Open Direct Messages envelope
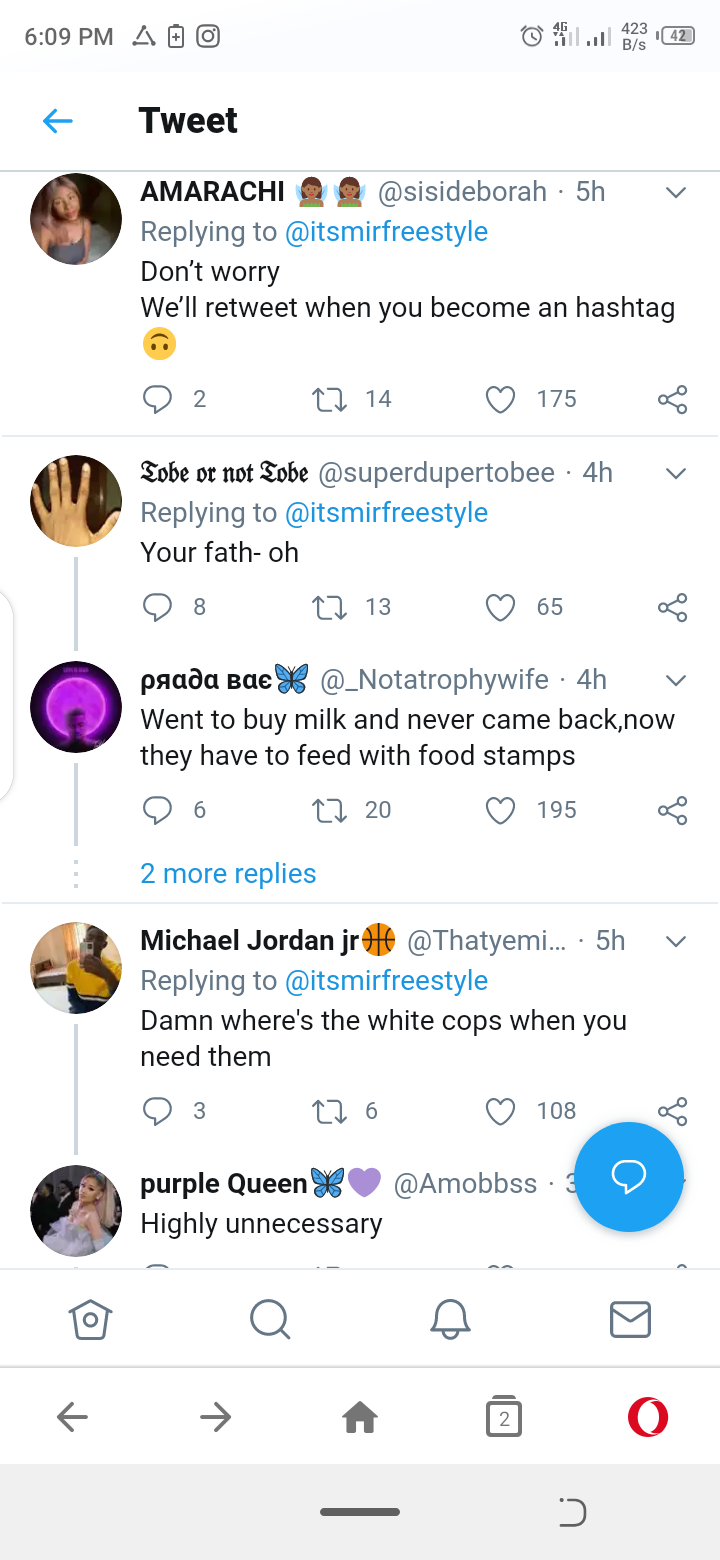 [630, 1319]
